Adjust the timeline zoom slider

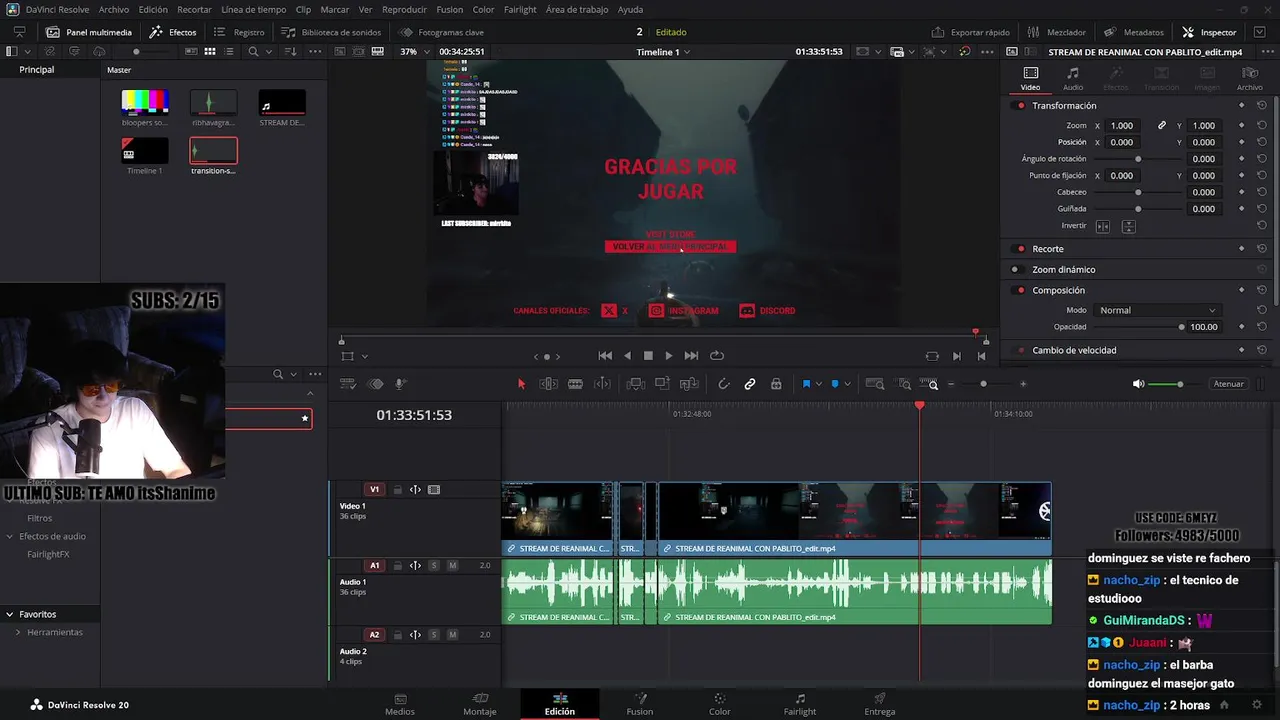[984, 384]
